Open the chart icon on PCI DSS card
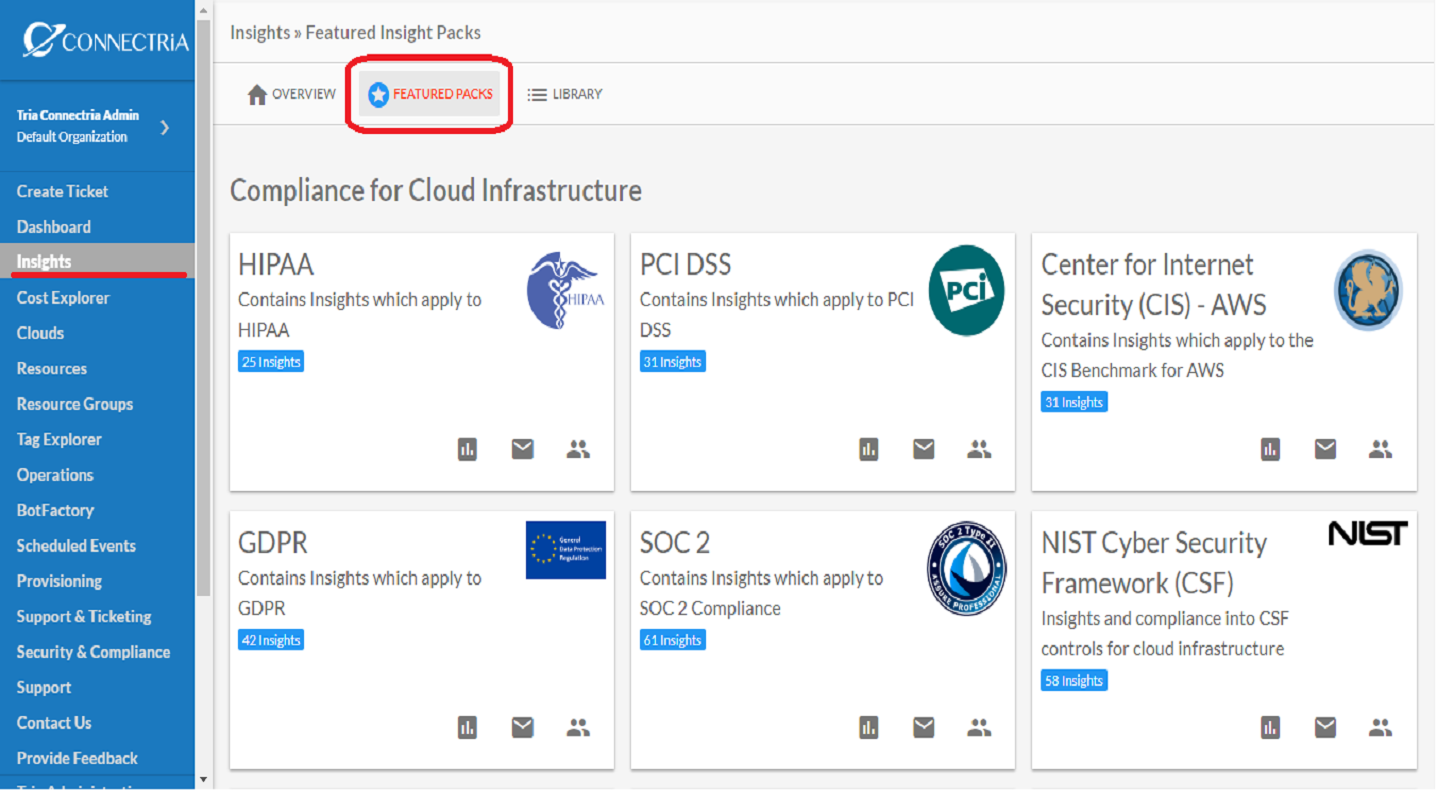1437x792 pixels. tap(869, 450)
